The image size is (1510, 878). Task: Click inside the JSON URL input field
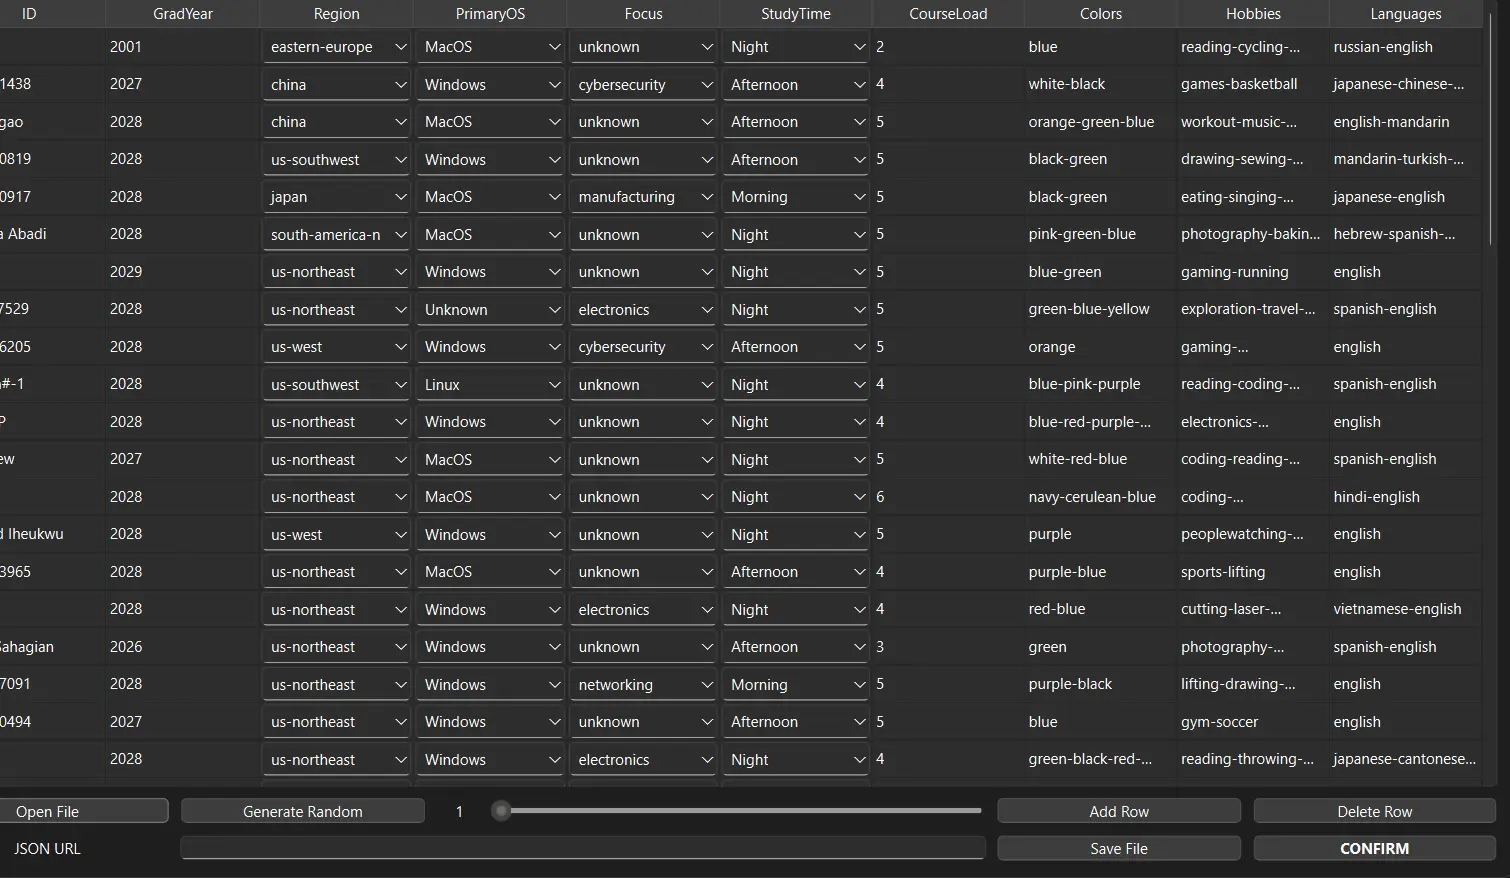582,847
